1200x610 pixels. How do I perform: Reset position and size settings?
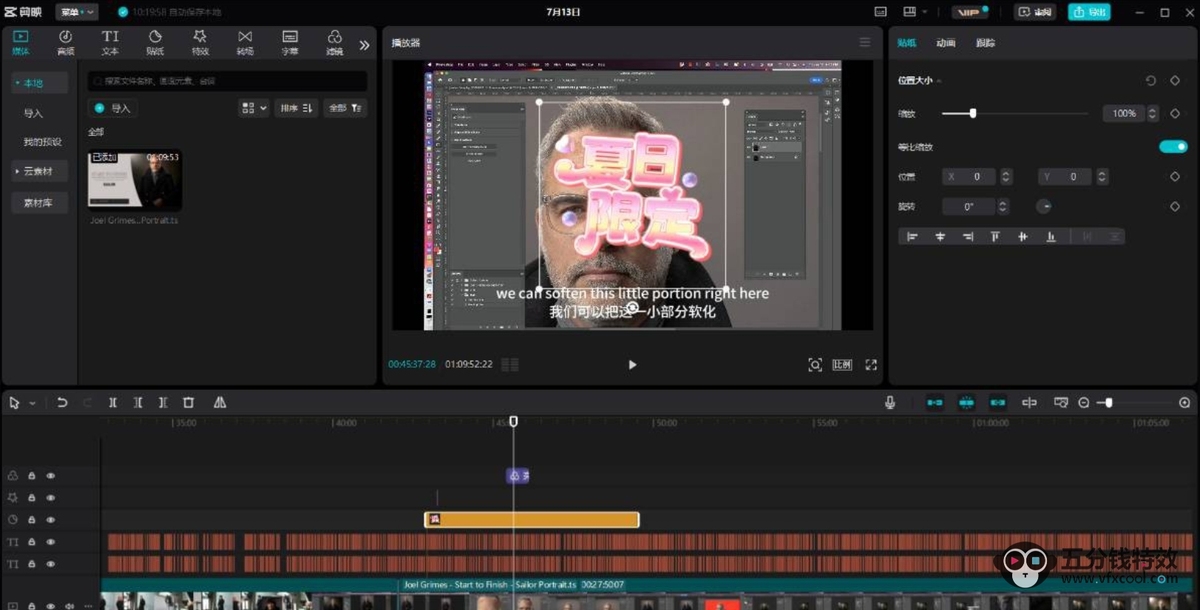(1150, 80)
